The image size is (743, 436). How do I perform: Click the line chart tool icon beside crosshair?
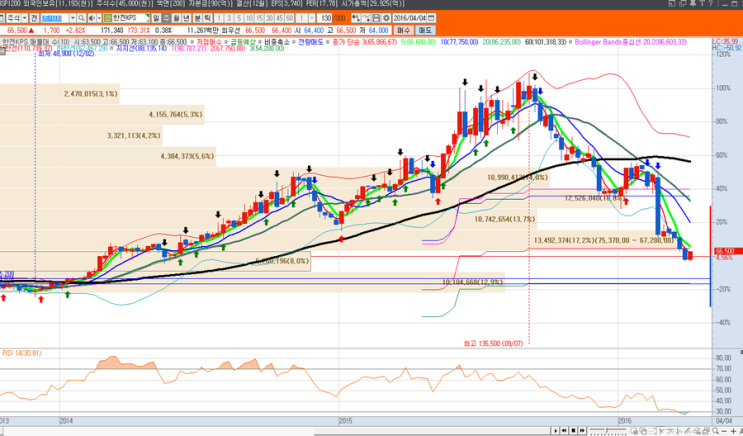[x=366, y=18]
